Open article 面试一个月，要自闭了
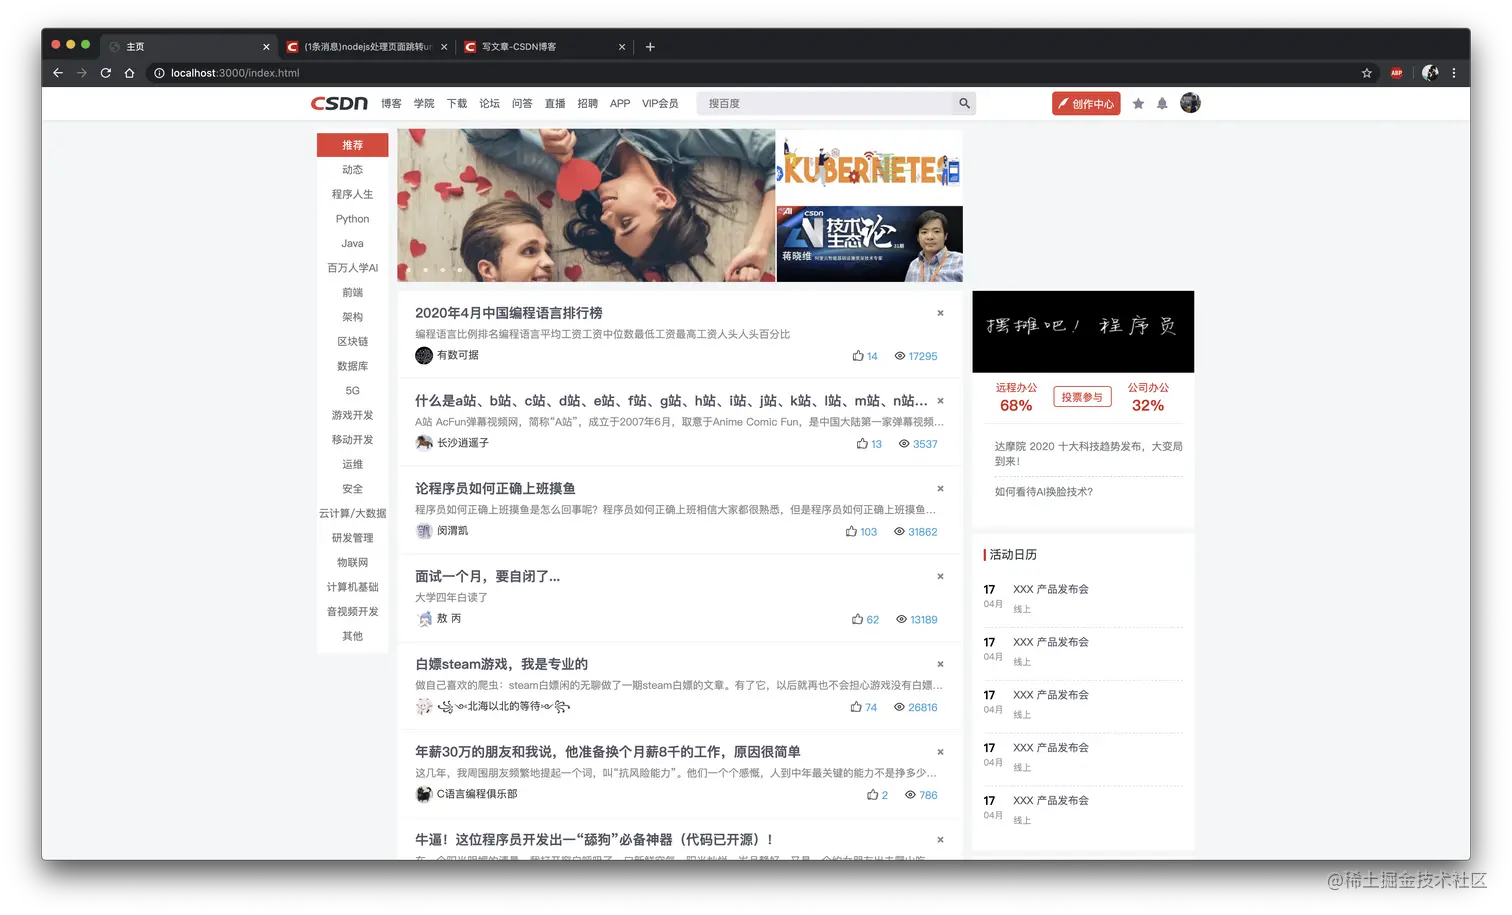This screenshot has height=915, width=1512. point(487,576)
